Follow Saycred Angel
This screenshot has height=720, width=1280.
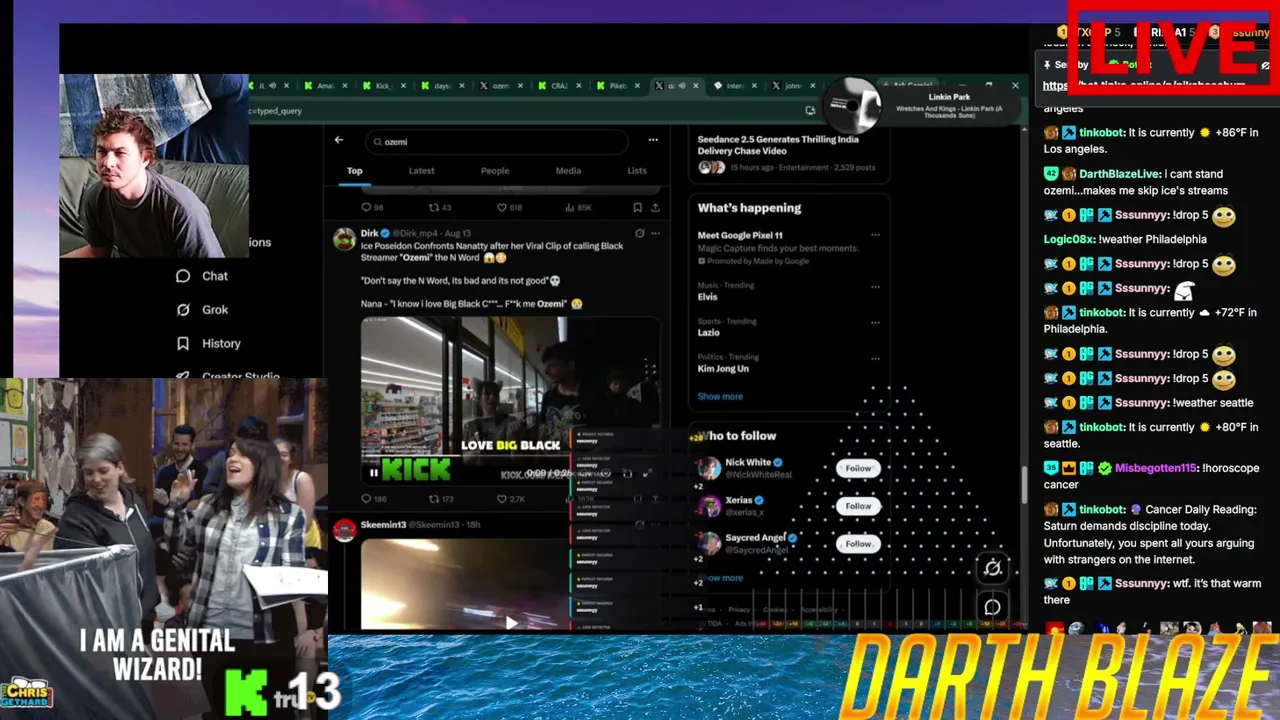click(858, 544)
